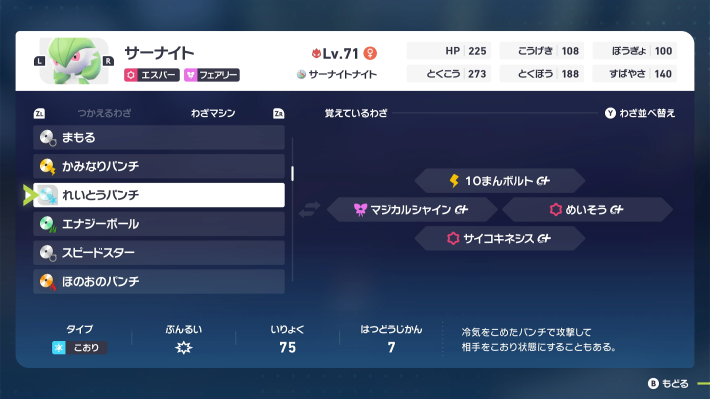Click the れいとうパンチ ice disc icon
Screen dimensions: 710x399
(48, 195)
